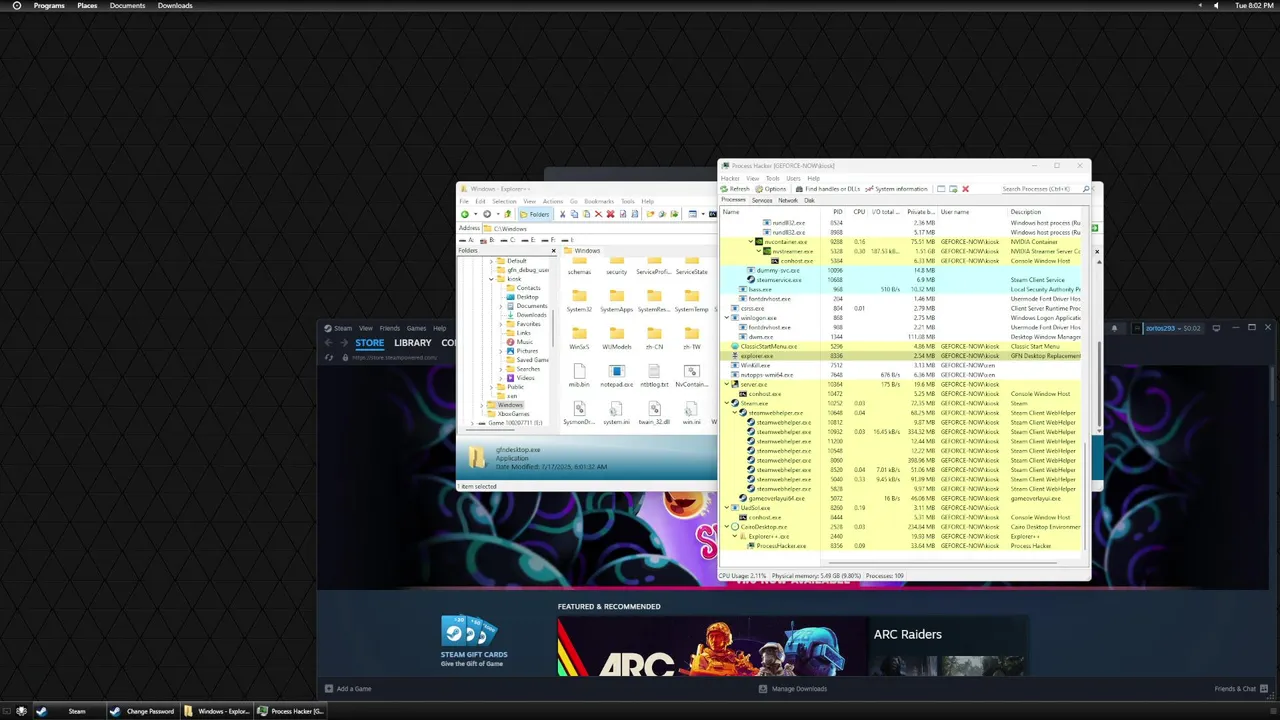Select mib.bin file in Explorer++
Viewport: 1280px width, 720px height.
tap(579, 376)
